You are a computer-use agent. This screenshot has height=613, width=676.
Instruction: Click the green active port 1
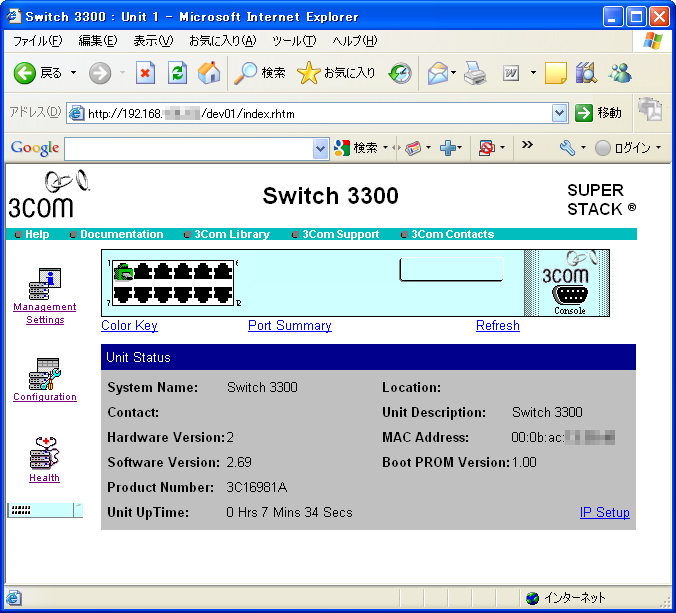point(123,272)
